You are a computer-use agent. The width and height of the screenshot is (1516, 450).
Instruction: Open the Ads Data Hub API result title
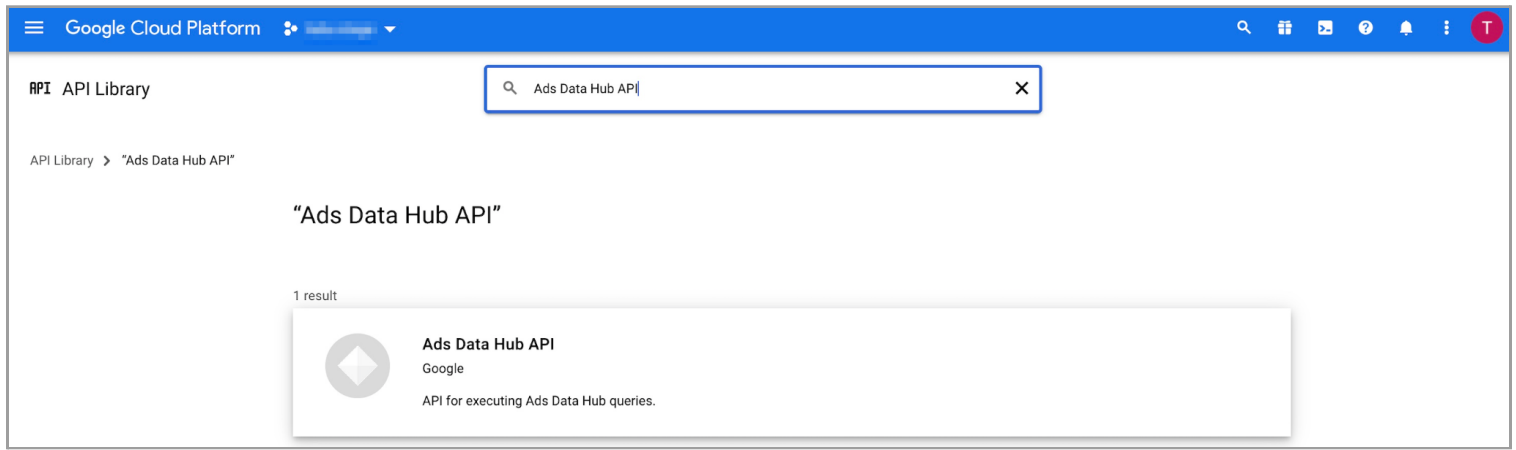coord(488,344)
